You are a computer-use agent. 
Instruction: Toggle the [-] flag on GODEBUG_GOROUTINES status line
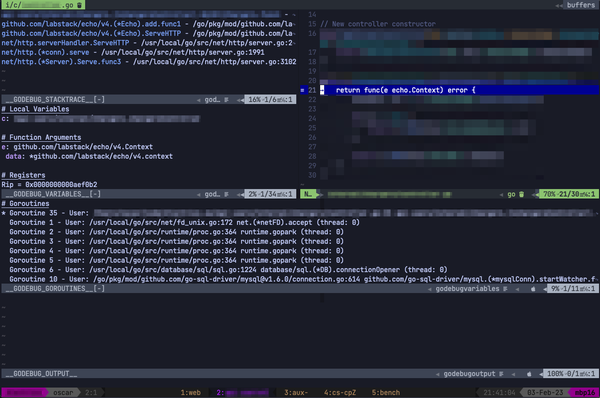99,289
